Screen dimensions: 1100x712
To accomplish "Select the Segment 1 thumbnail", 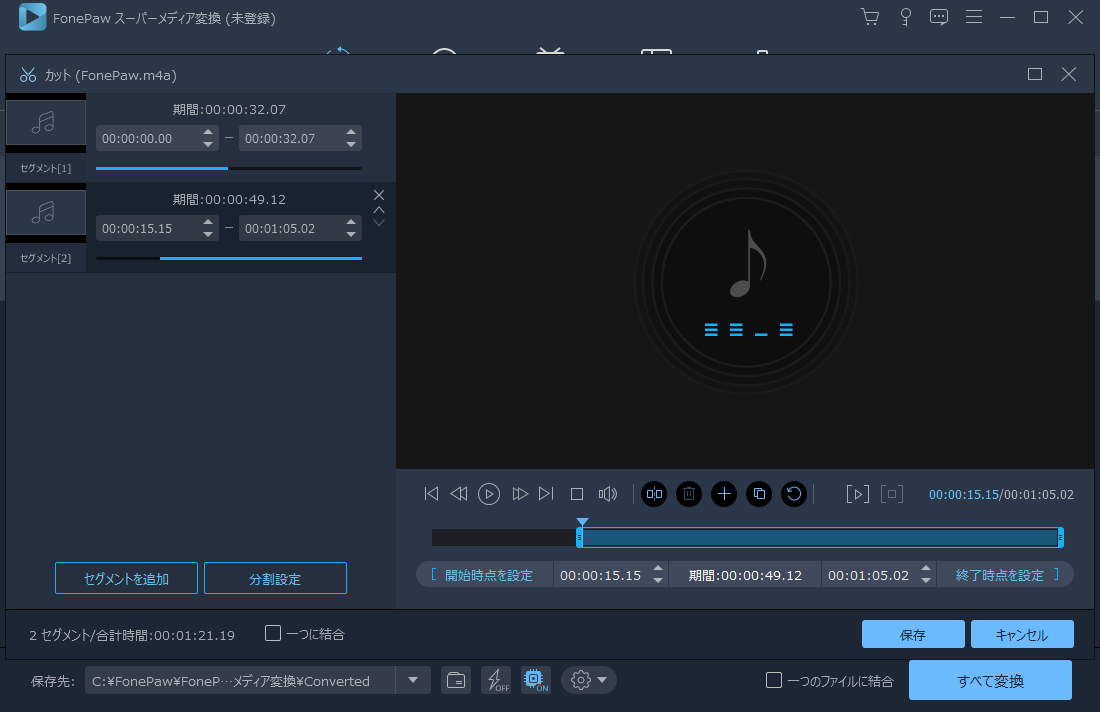I will tap(46, 123).
